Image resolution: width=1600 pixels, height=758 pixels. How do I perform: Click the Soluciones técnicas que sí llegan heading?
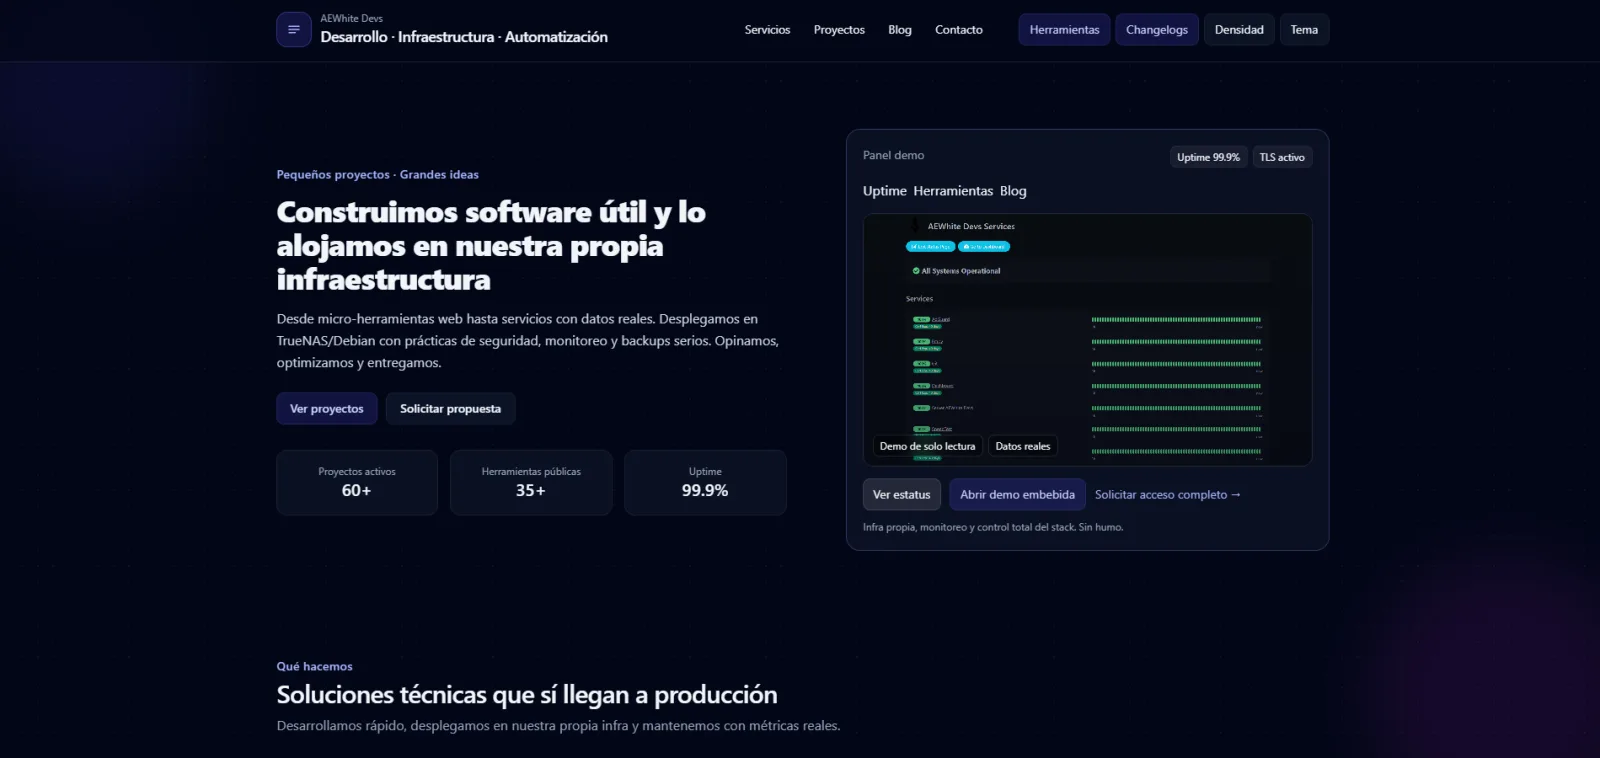tap(527, 695)
